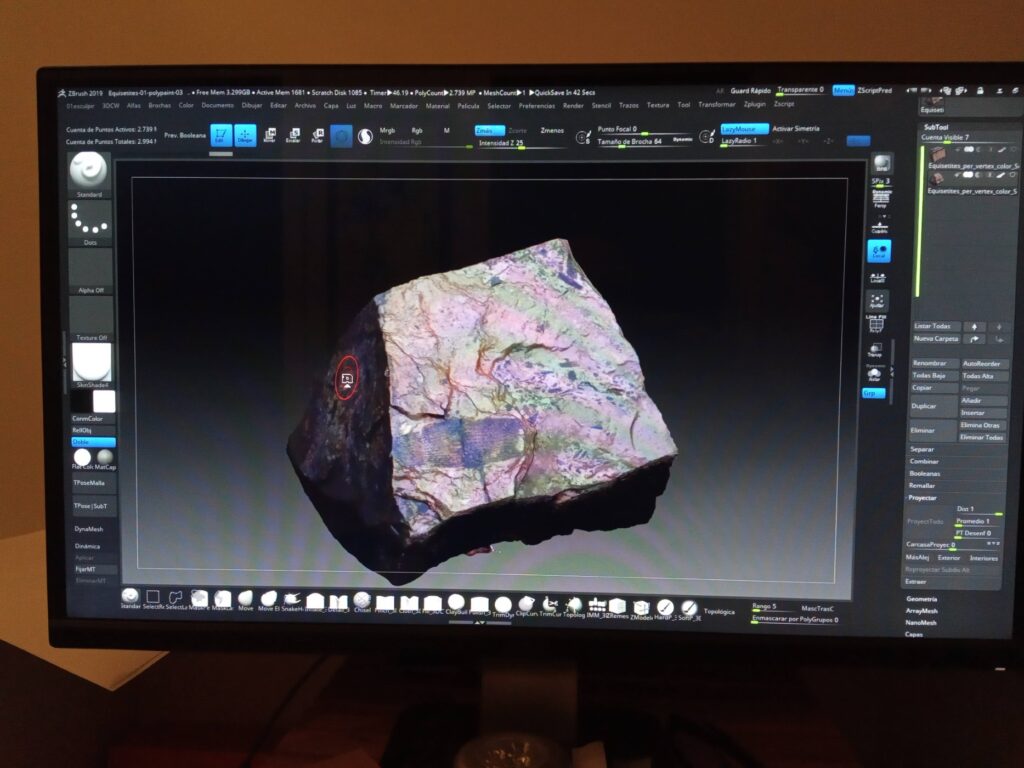Toggle the Transp transparency icon
Viewport: 1024px width, 768px height.
coord(874,349)
